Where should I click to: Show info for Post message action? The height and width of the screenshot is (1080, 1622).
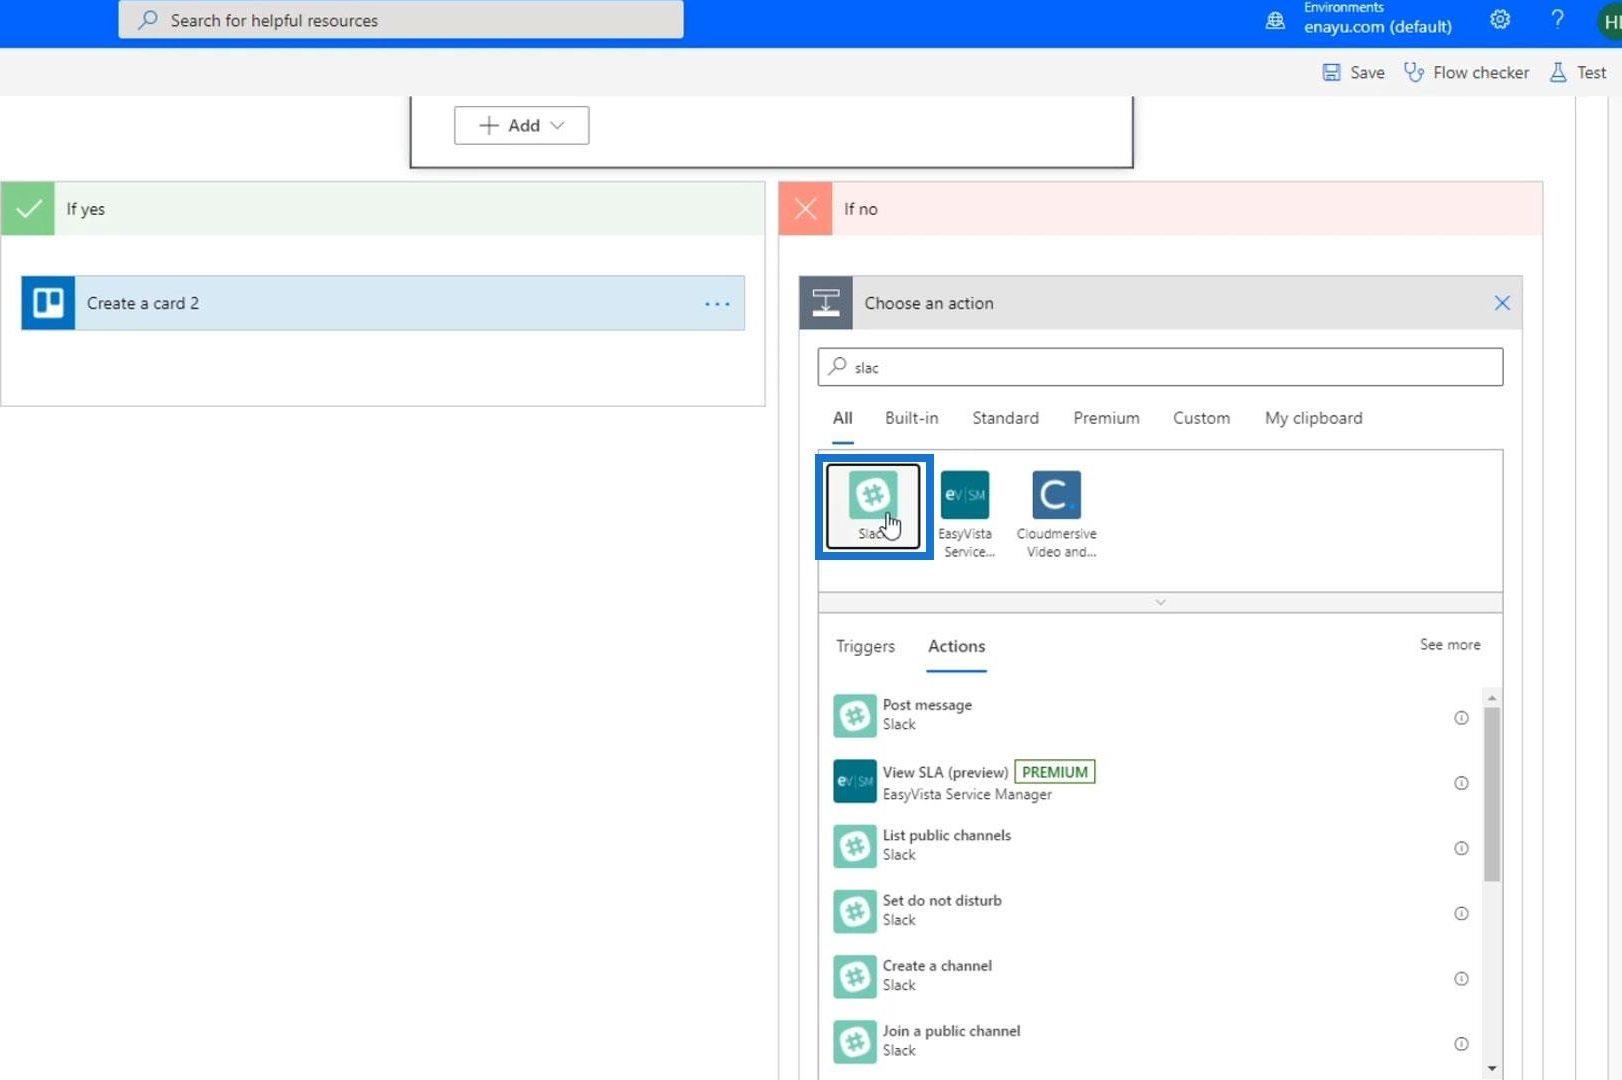pyautogui.click(x=1461, y=718)
